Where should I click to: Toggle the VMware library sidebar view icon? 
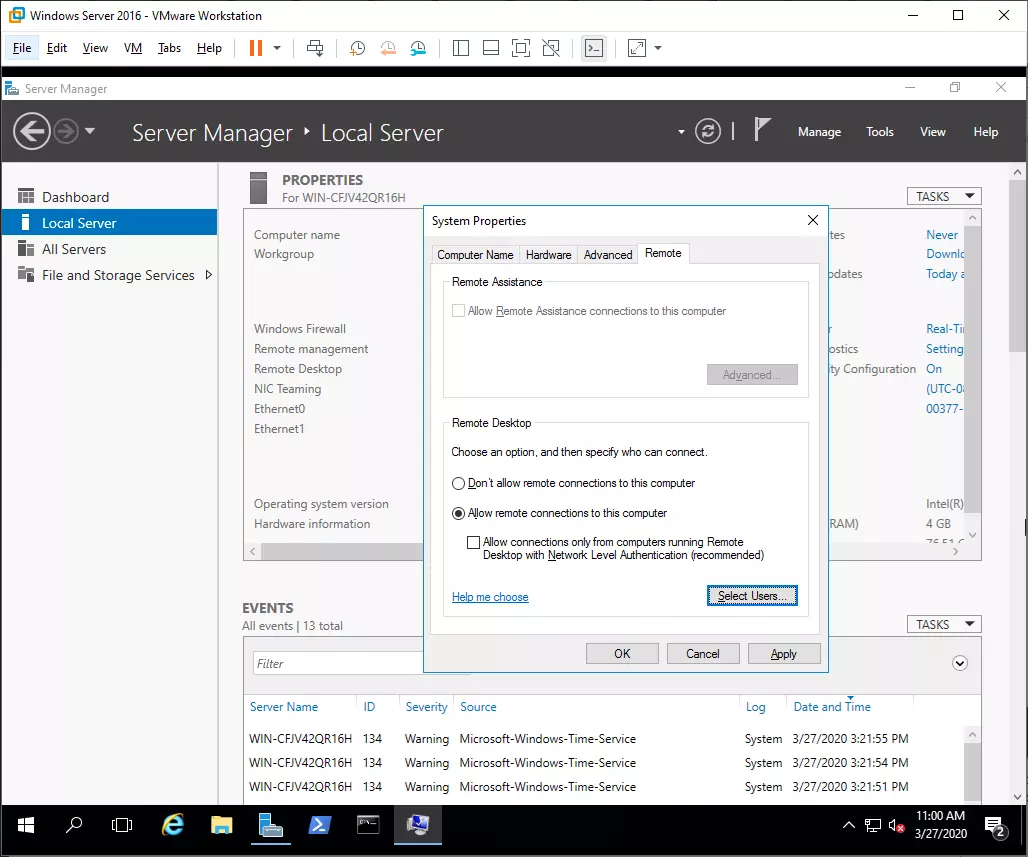(x=461, y=48)
